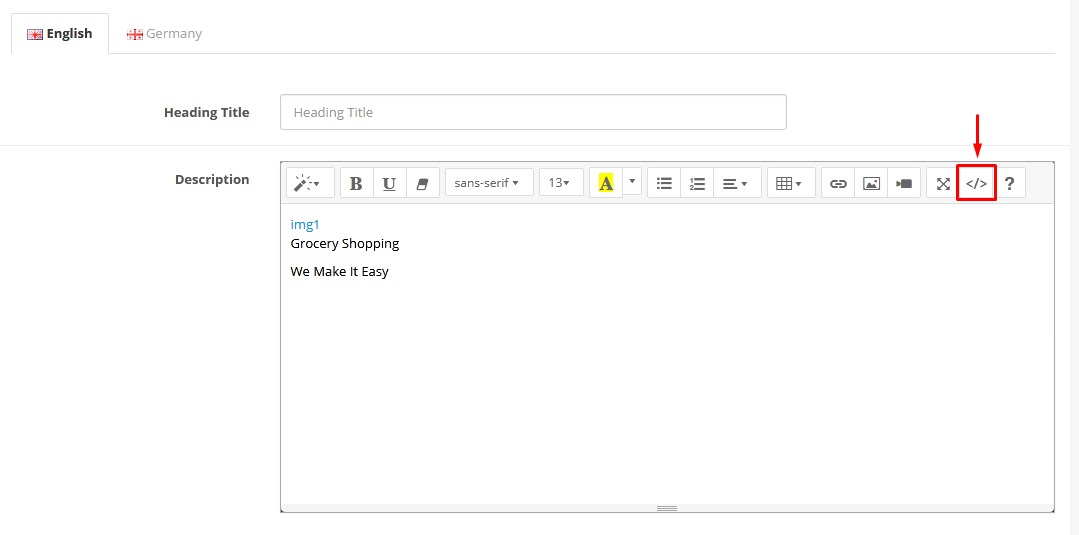Expand the paragraph alignment dropdown

pos(738,183)
